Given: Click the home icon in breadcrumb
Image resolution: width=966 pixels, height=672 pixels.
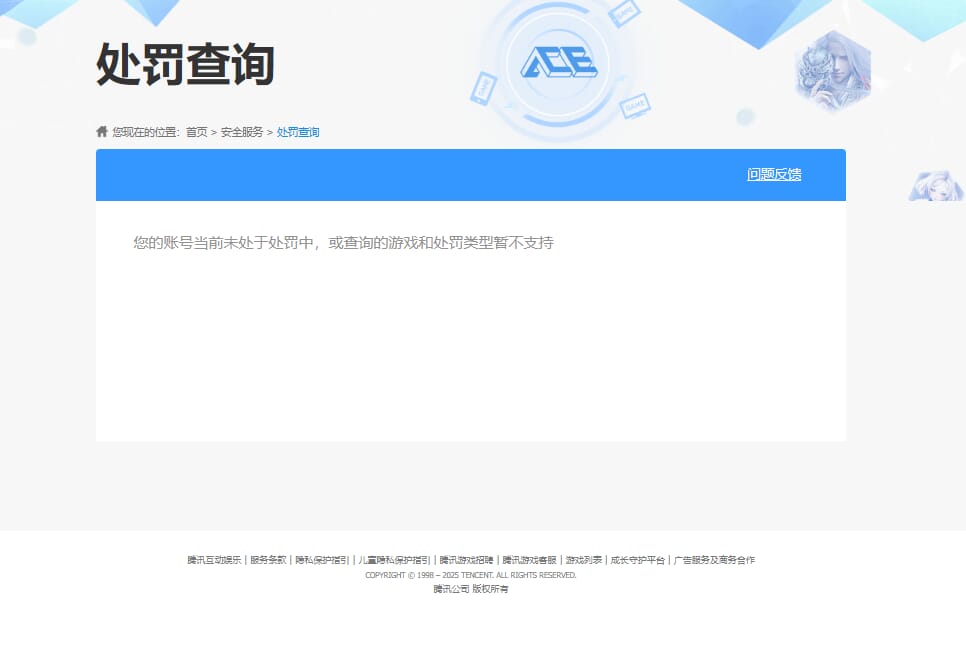Looking at the screenshot, I should coord(102,131).
